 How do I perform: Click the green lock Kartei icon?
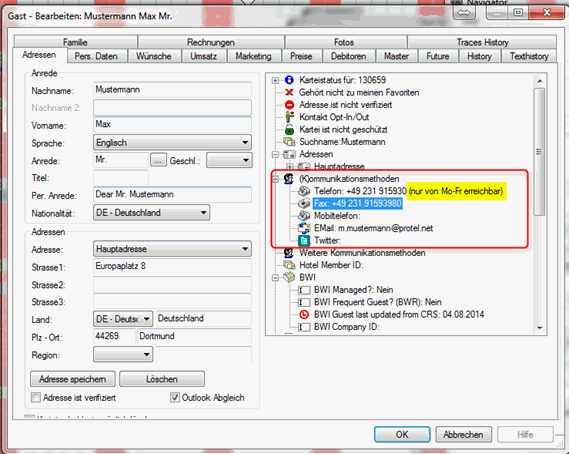[x=289, y=130]
